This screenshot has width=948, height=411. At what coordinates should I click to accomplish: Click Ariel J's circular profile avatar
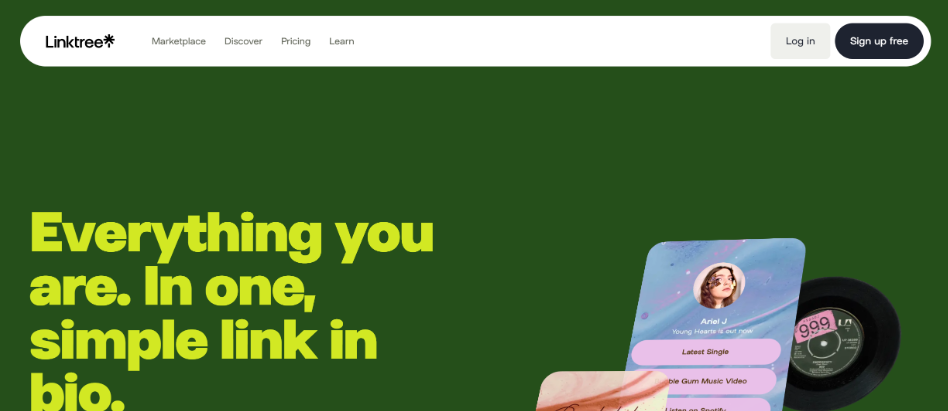[718, 286]
